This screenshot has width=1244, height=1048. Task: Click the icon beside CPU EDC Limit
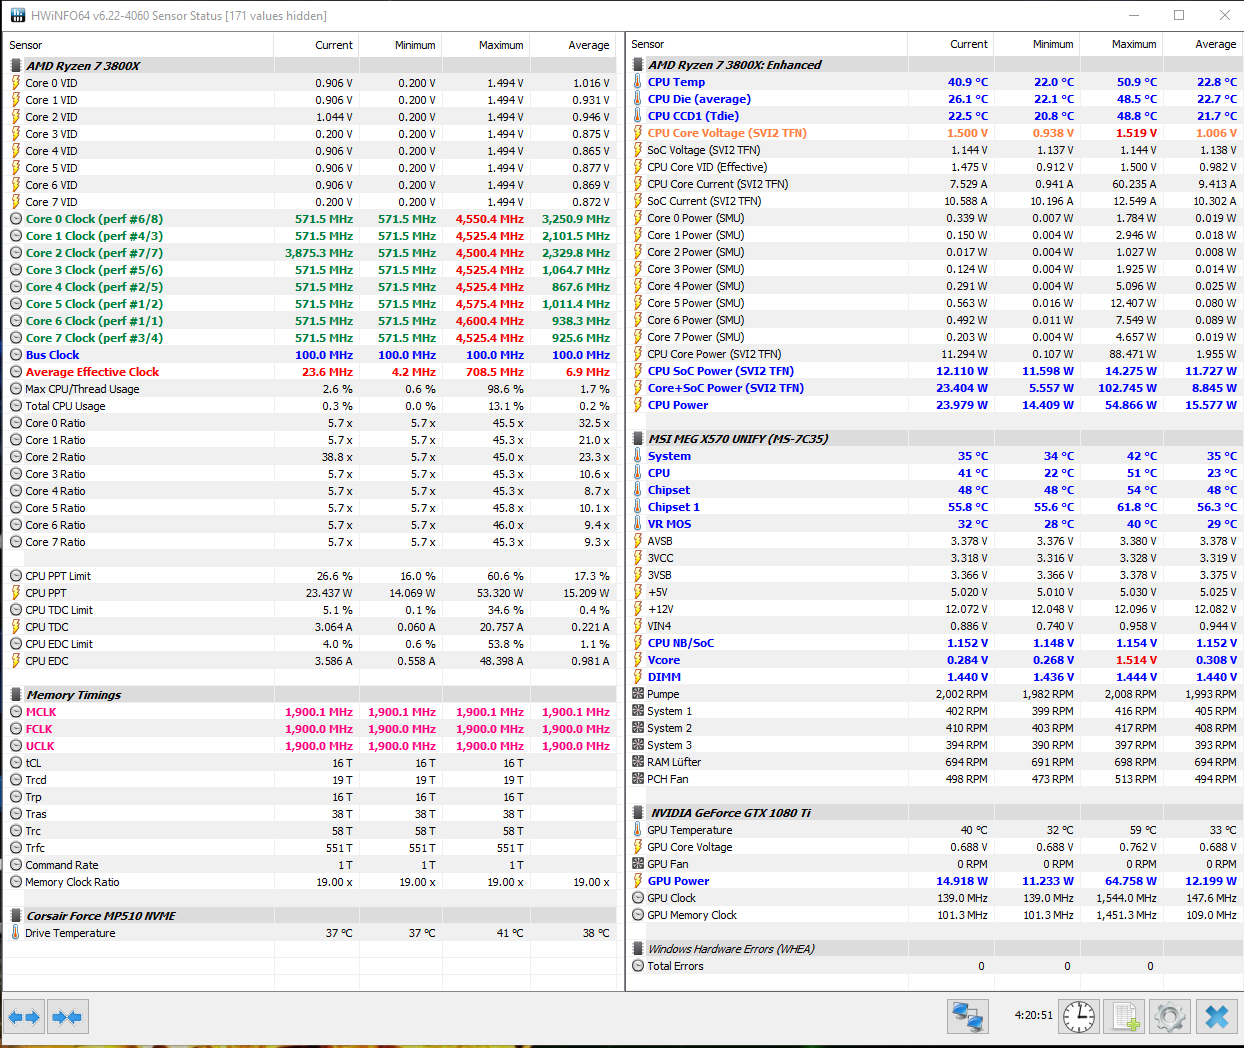pos(16,644)
